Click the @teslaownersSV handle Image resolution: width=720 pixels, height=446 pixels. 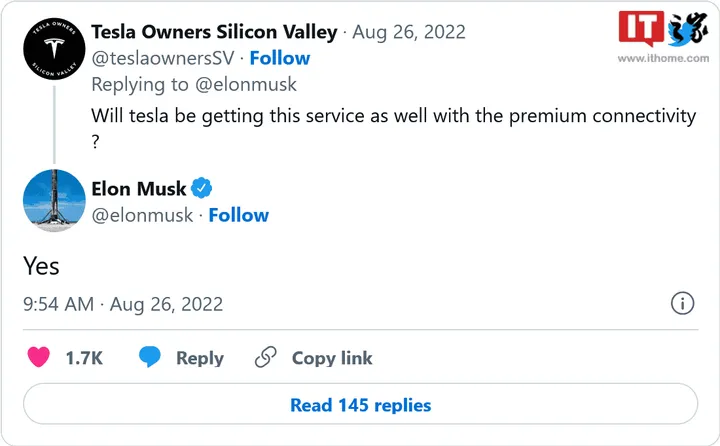pyautogui.click(x=163, y=58)
